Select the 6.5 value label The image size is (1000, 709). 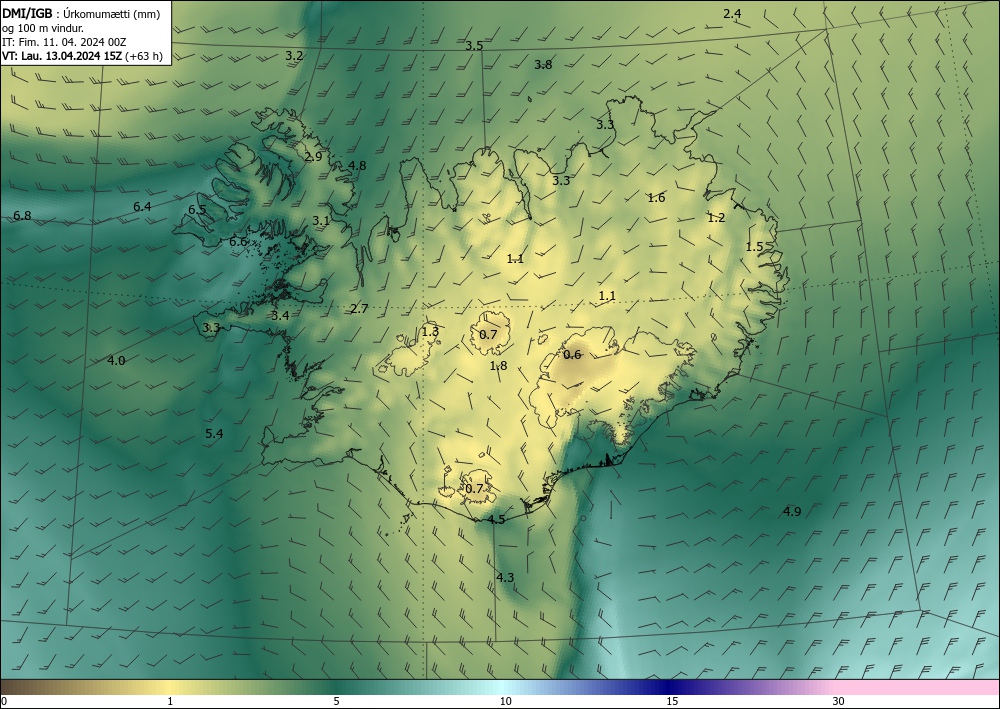[x=197, y=209]
